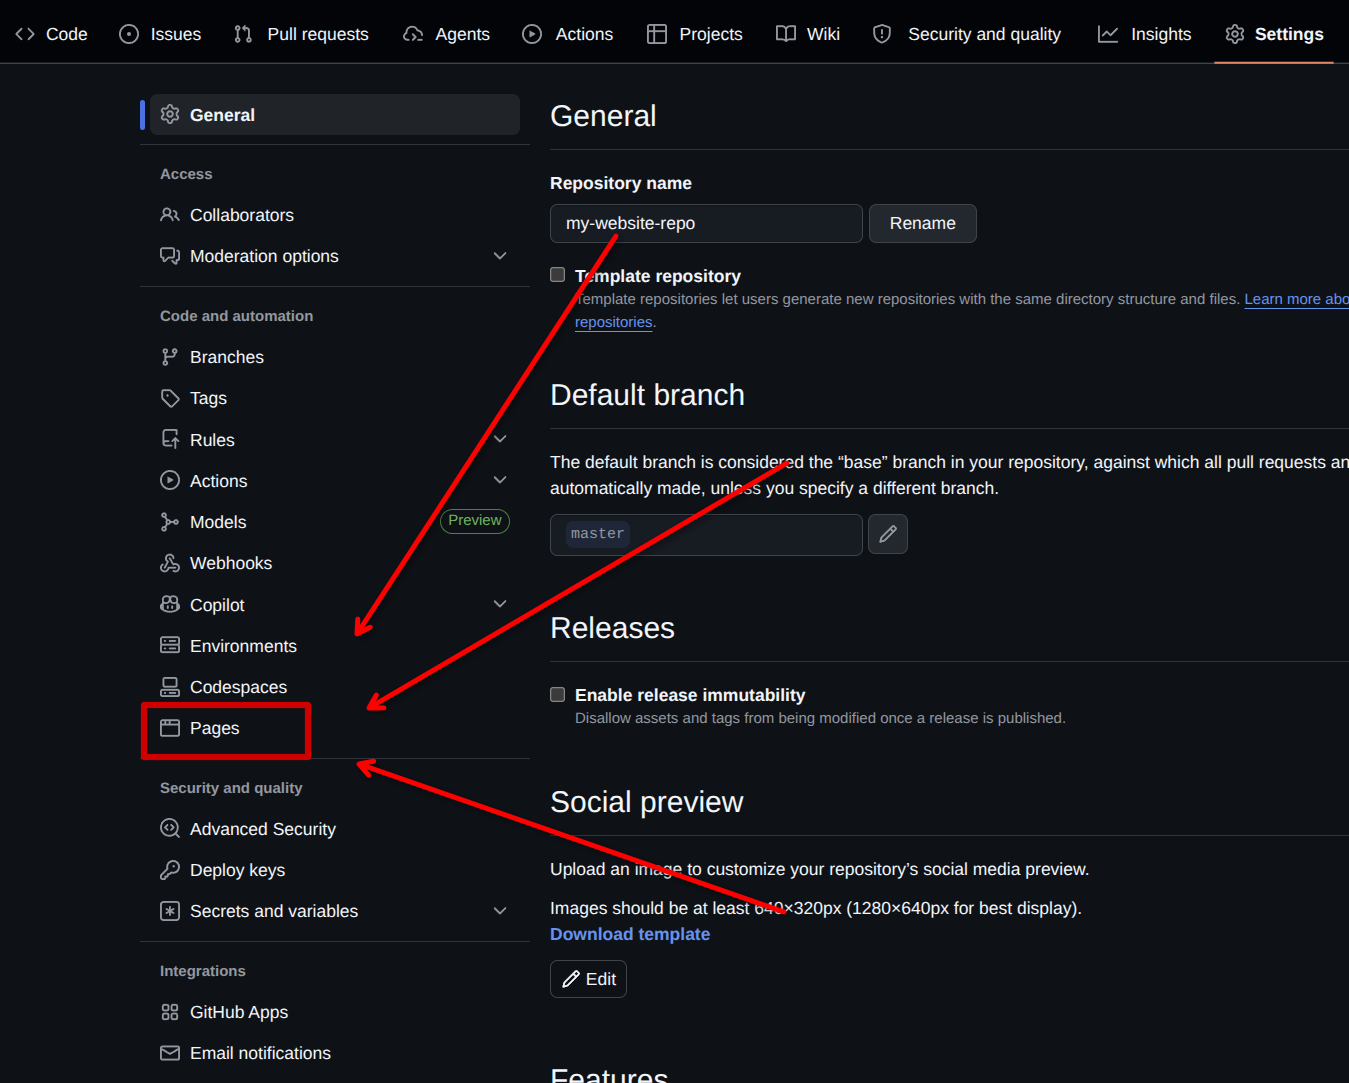Viewport: 1349px width, 1083px height.
Task: Click the Branches git-branch icon
Action: click(170, 357)
